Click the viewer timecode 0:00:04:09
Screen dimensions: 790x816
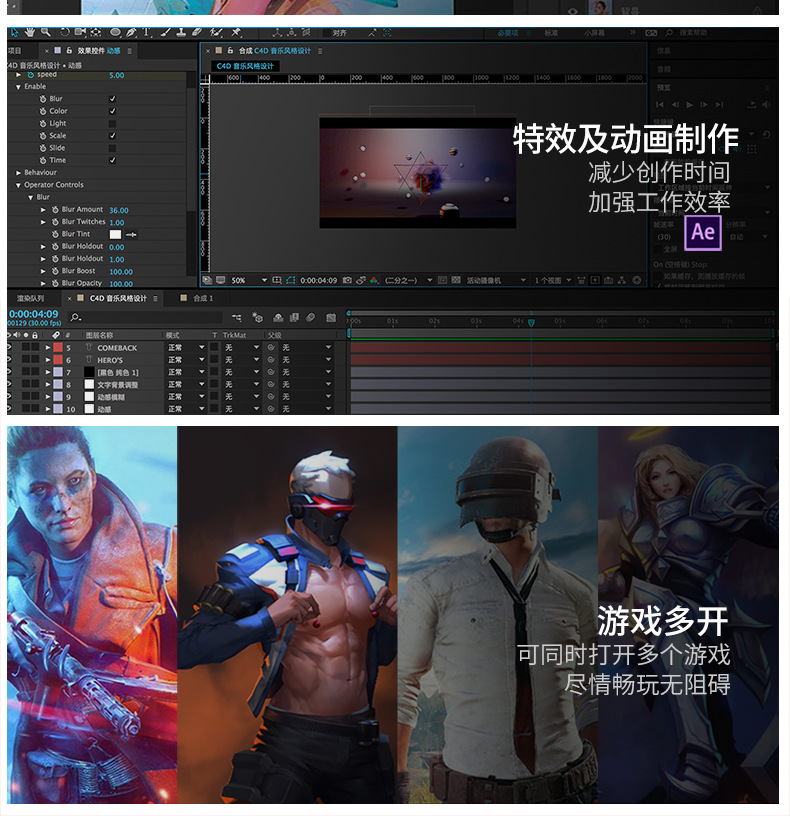(x=318, y=280)
